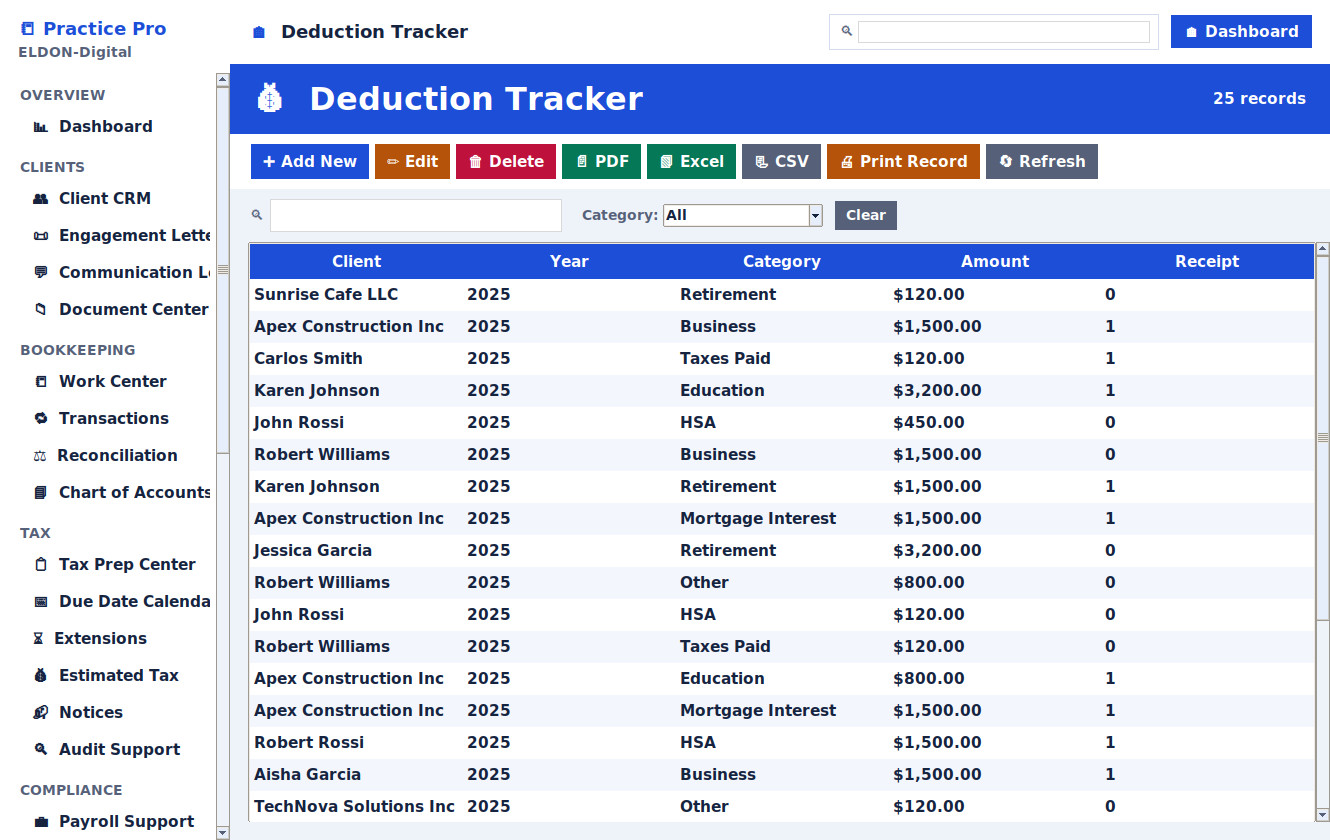
Task: Click the money bag icon in Deduction Tracker banner
Action: click(270, 98)
